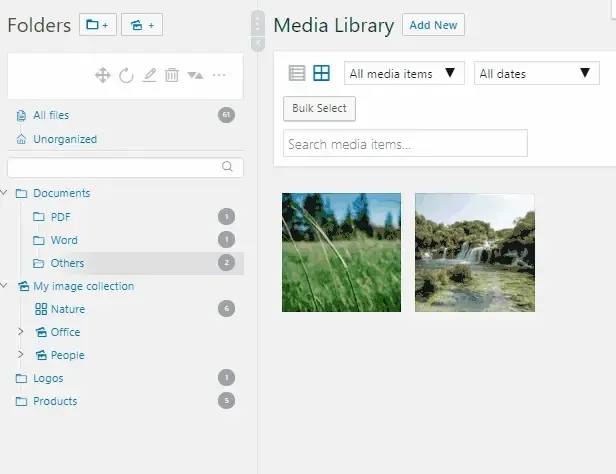Create a new folder with the folder-plus button
This screenshot has width=616, height=474.
pos(97,25)
